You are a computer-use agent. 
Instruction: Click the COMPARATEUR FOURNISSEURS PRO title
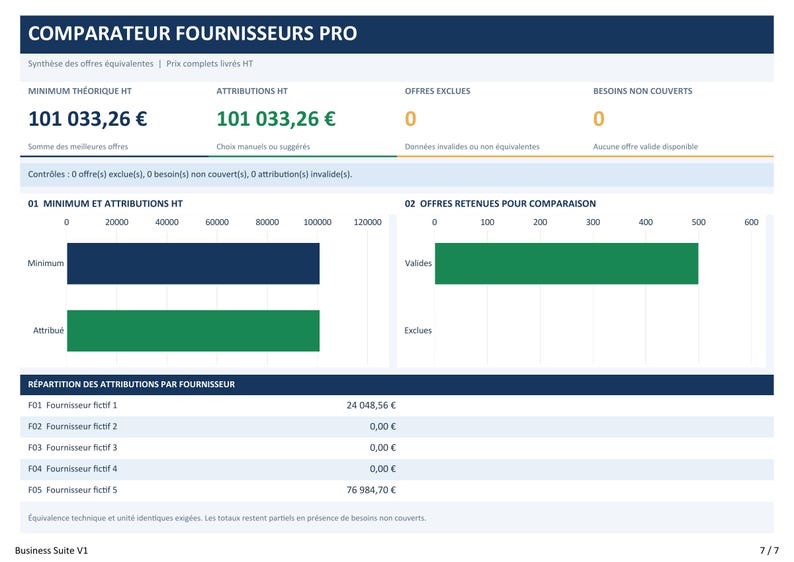192,33
